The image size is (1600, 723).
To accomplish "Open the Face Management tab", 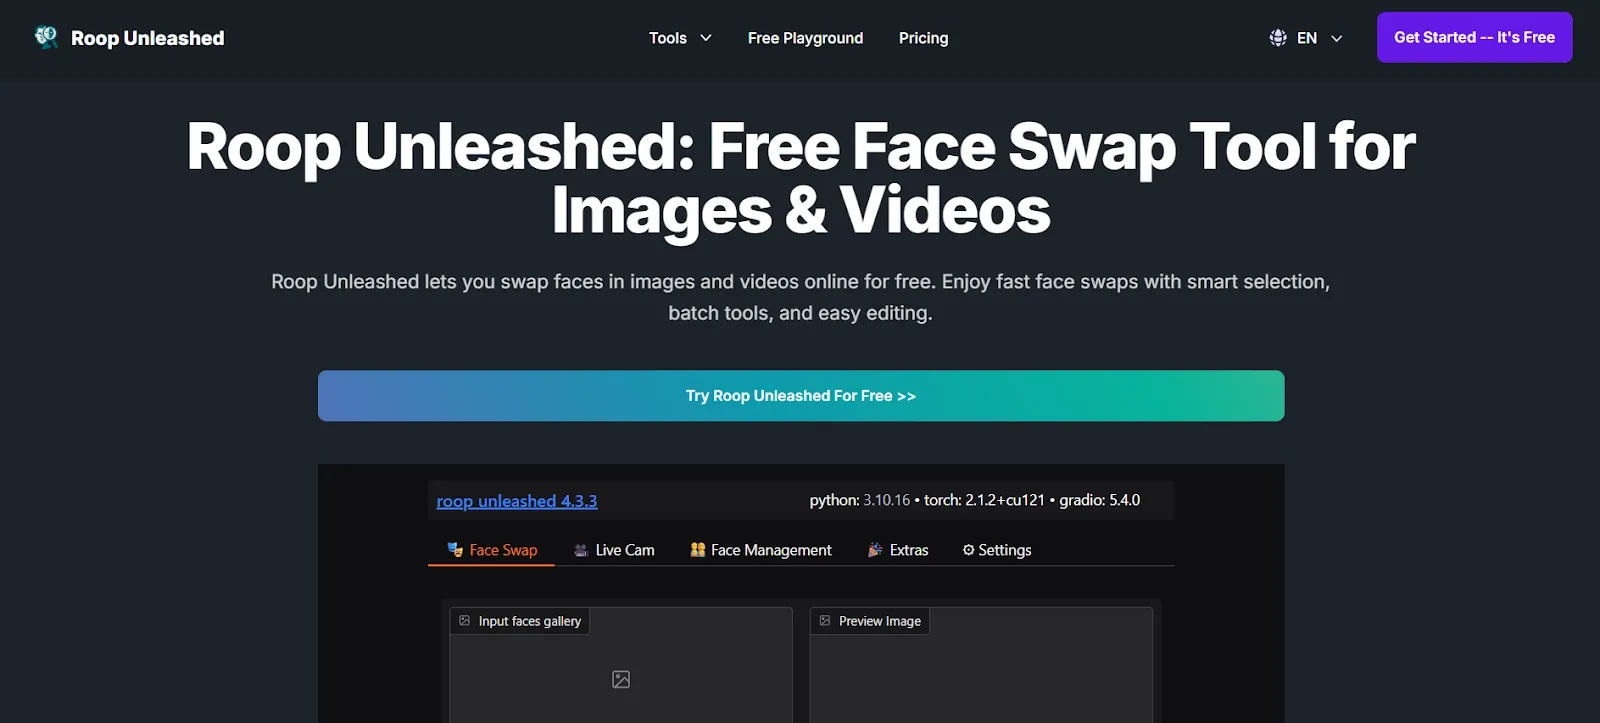I will 761,550.
